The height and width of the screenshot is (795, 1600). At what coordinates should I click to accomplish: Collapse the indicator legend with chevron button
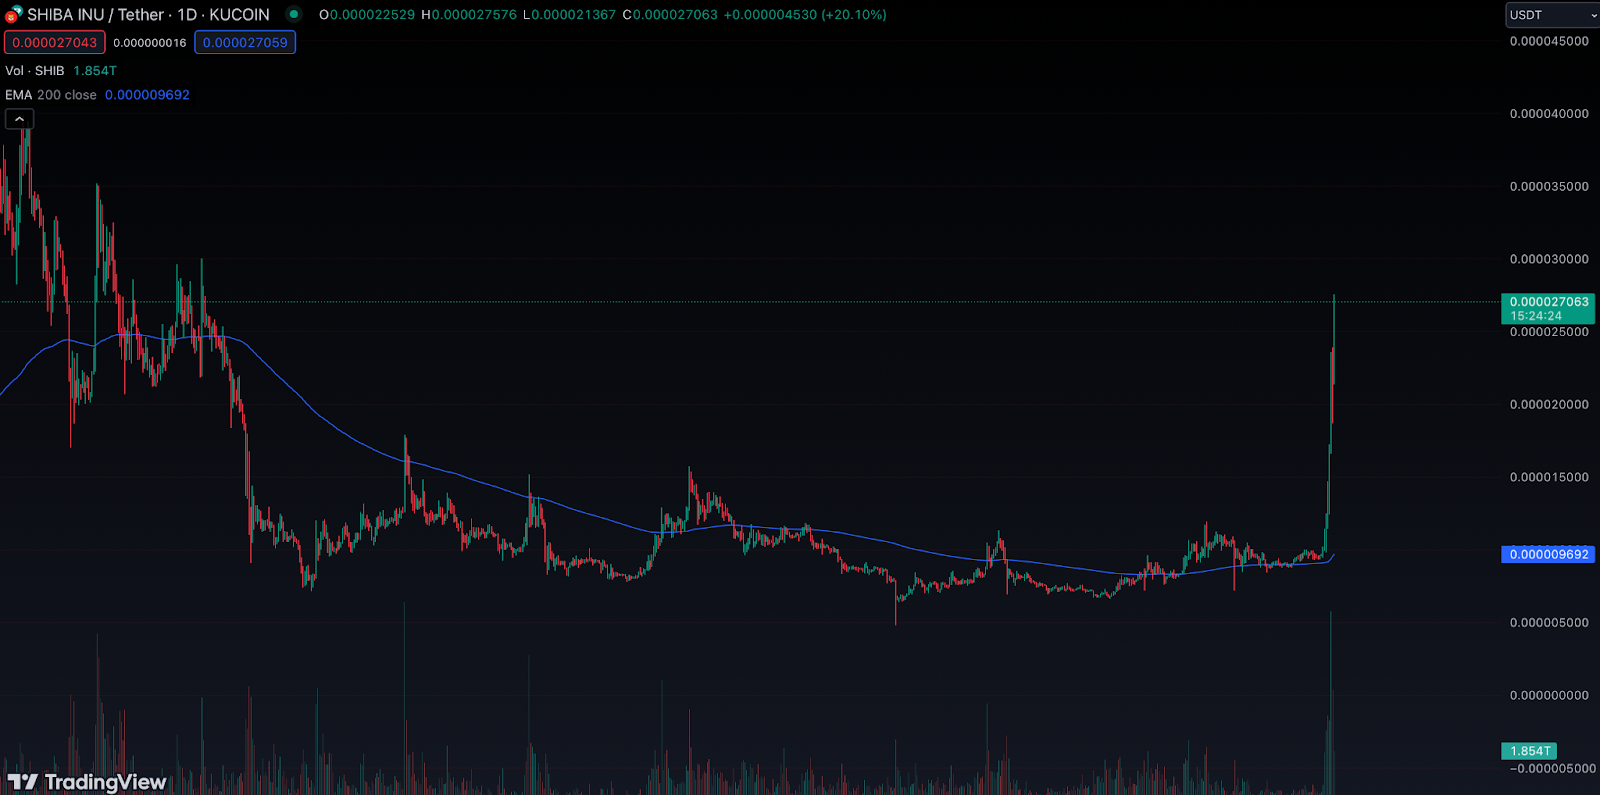click(x=19, y=119)
